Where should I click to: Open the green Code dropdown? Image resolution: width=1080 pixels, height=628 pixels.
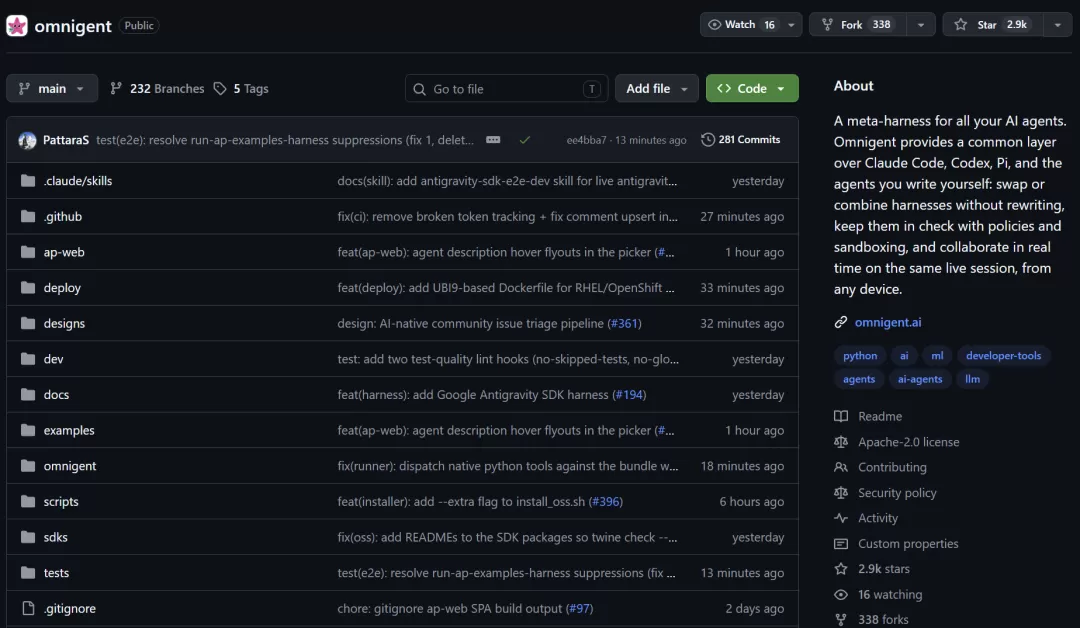pyautogui.click(x=752, y=88)
